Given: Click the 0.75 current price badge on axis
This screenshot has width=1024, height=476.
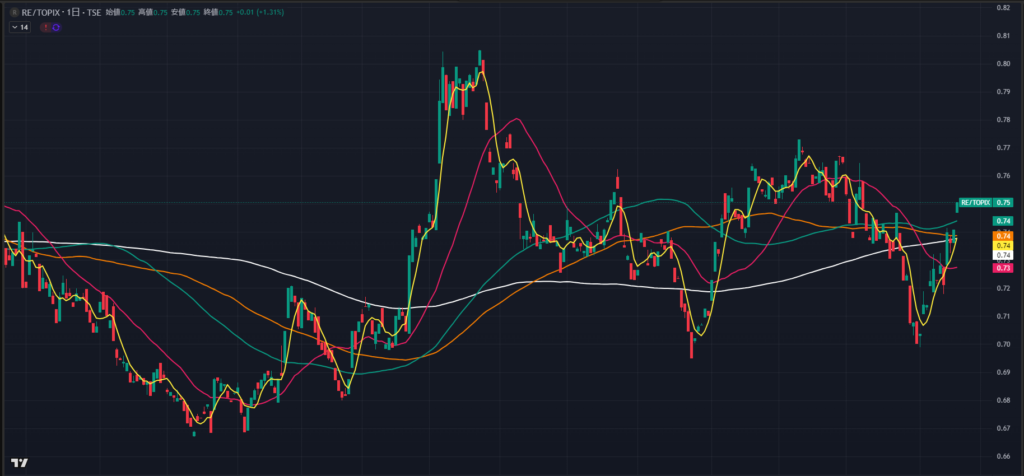Looking at the screenshot, I should tap(1004, 202).
